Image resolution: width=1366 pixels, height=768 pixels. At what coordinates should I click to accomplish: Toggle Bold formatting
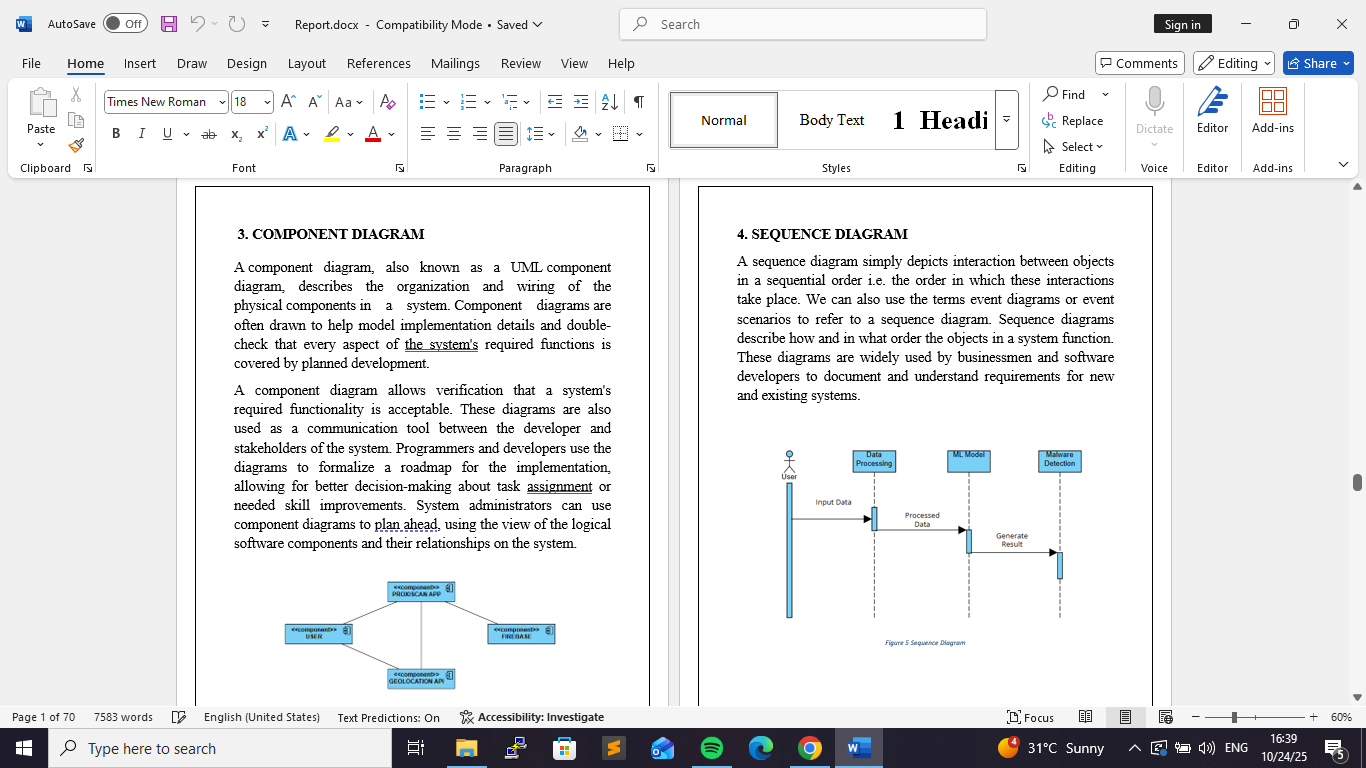click(116, 134)
